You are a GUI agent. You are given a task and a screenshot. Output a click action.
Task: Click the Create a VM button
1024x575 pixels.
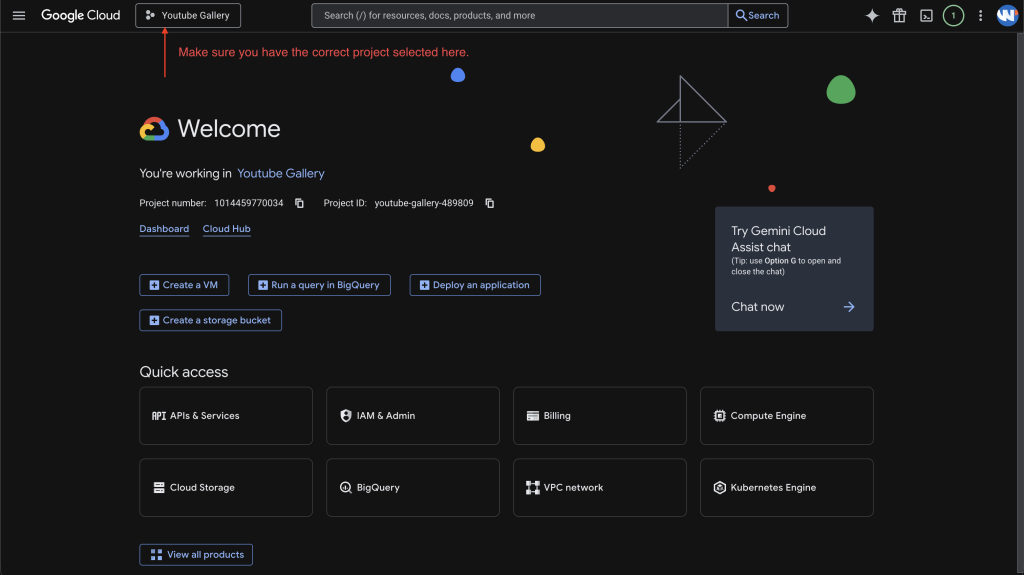184,285
